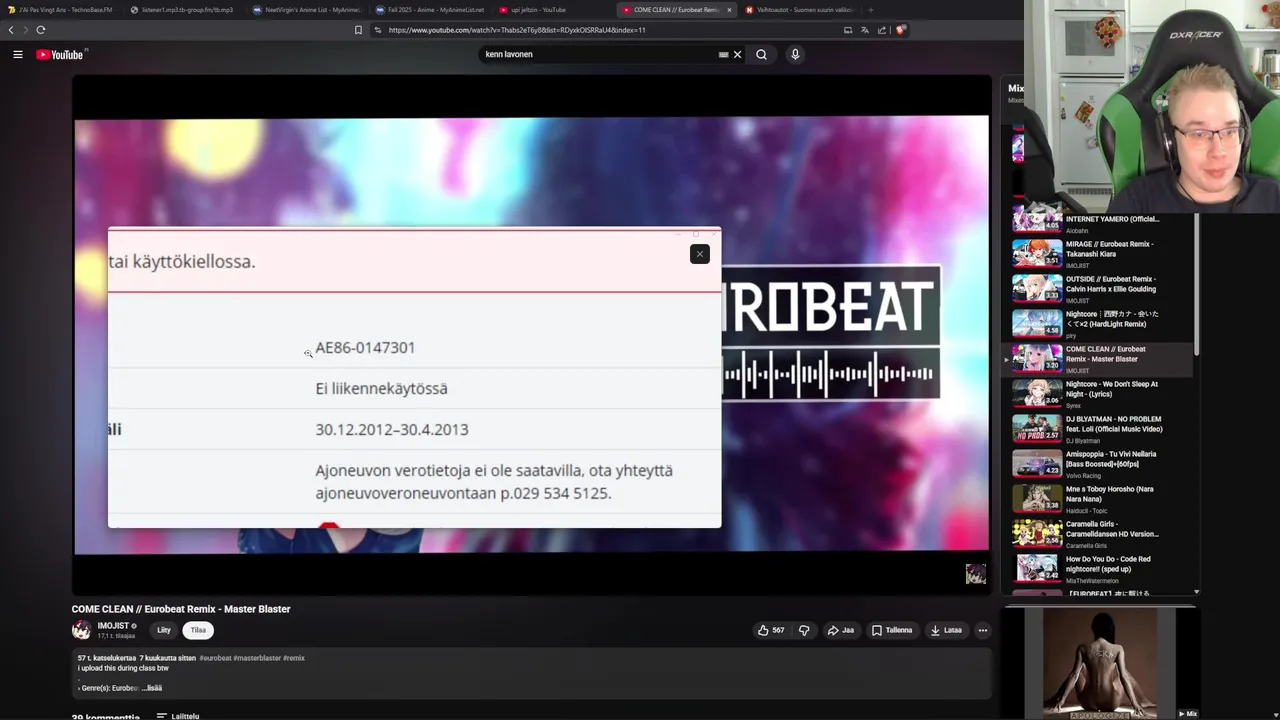Screen dimensions: 1280x720
Task: Click the #masterblaster hashtag link
Action: pyautogui.click(x=257, y=658)
